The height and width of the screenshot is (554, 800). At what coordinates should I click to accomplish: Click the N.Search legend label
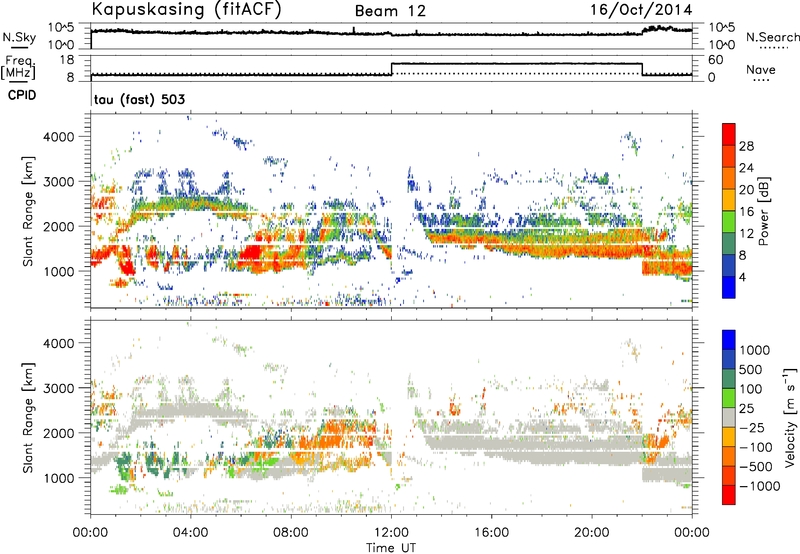click(x=772, y=37)
